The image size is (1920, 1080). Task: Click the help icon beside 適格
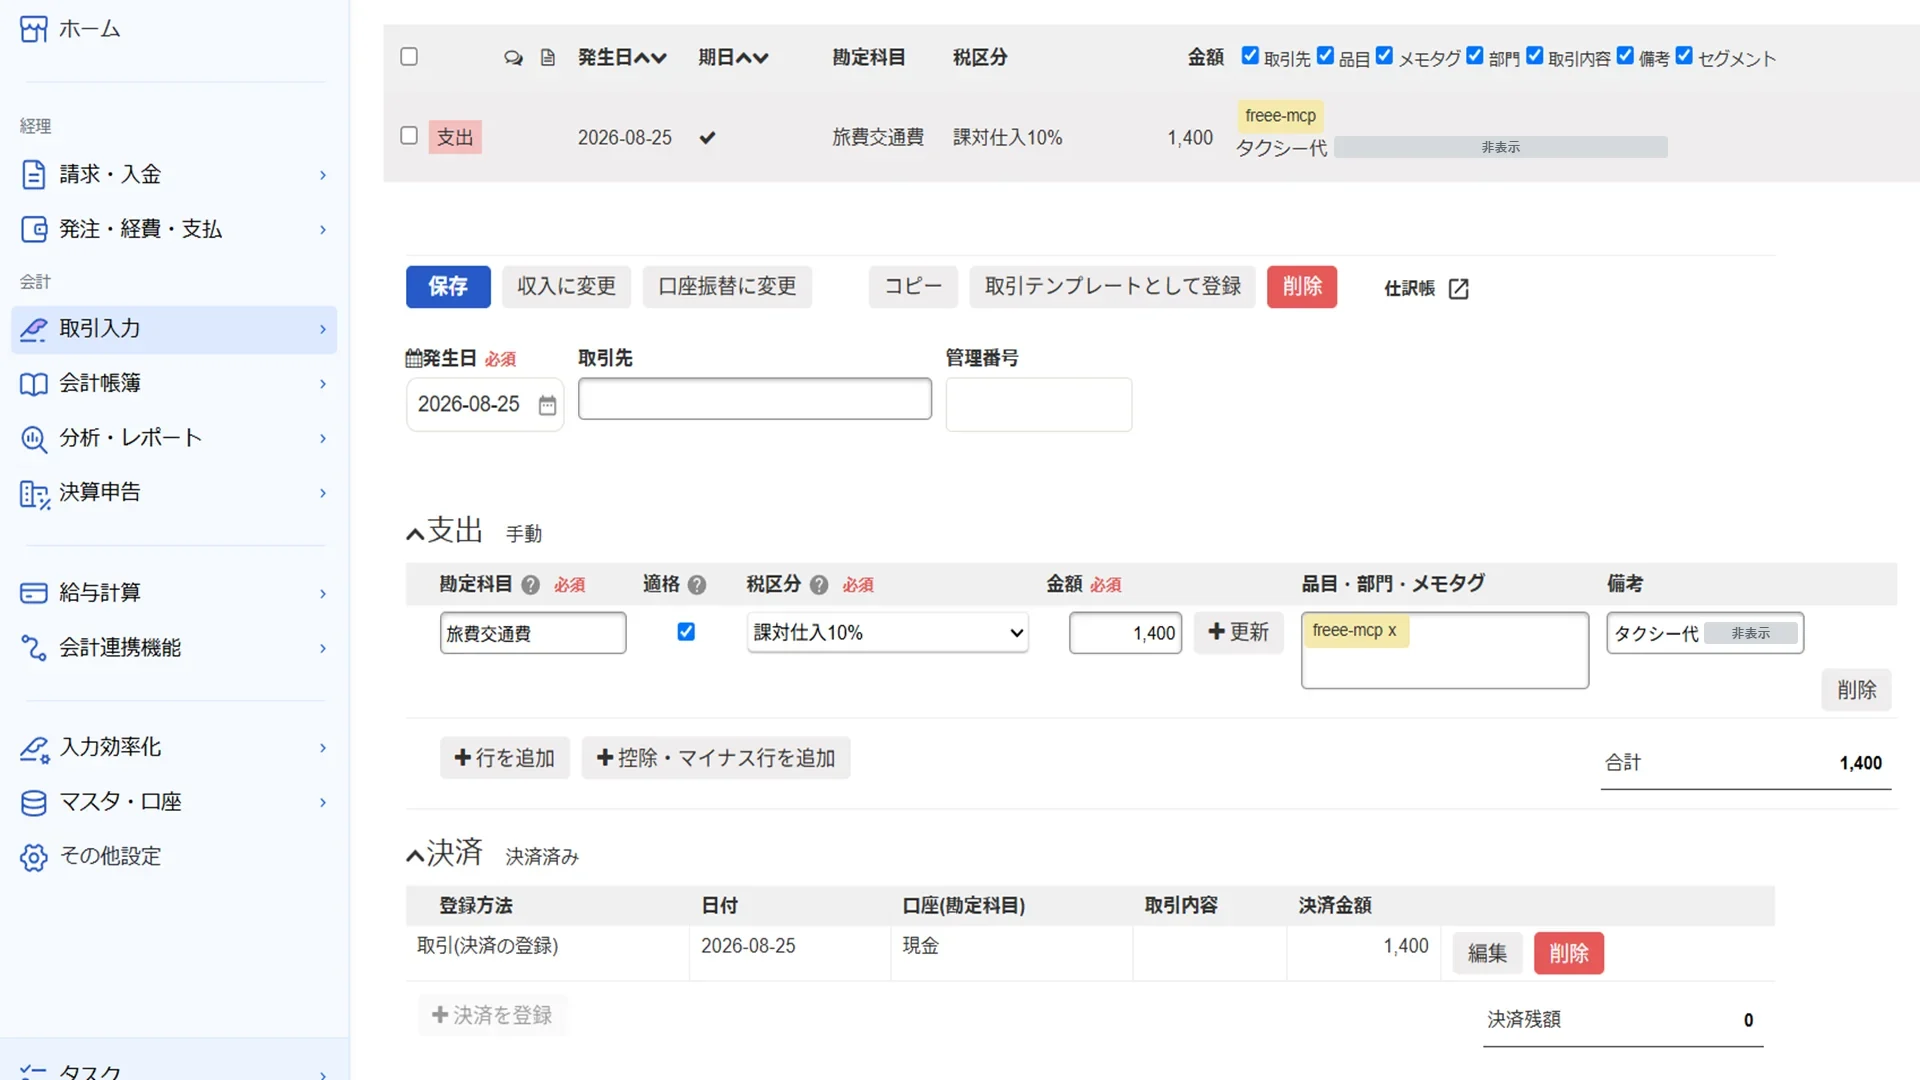pyautogui.click(x=697, y=585)
